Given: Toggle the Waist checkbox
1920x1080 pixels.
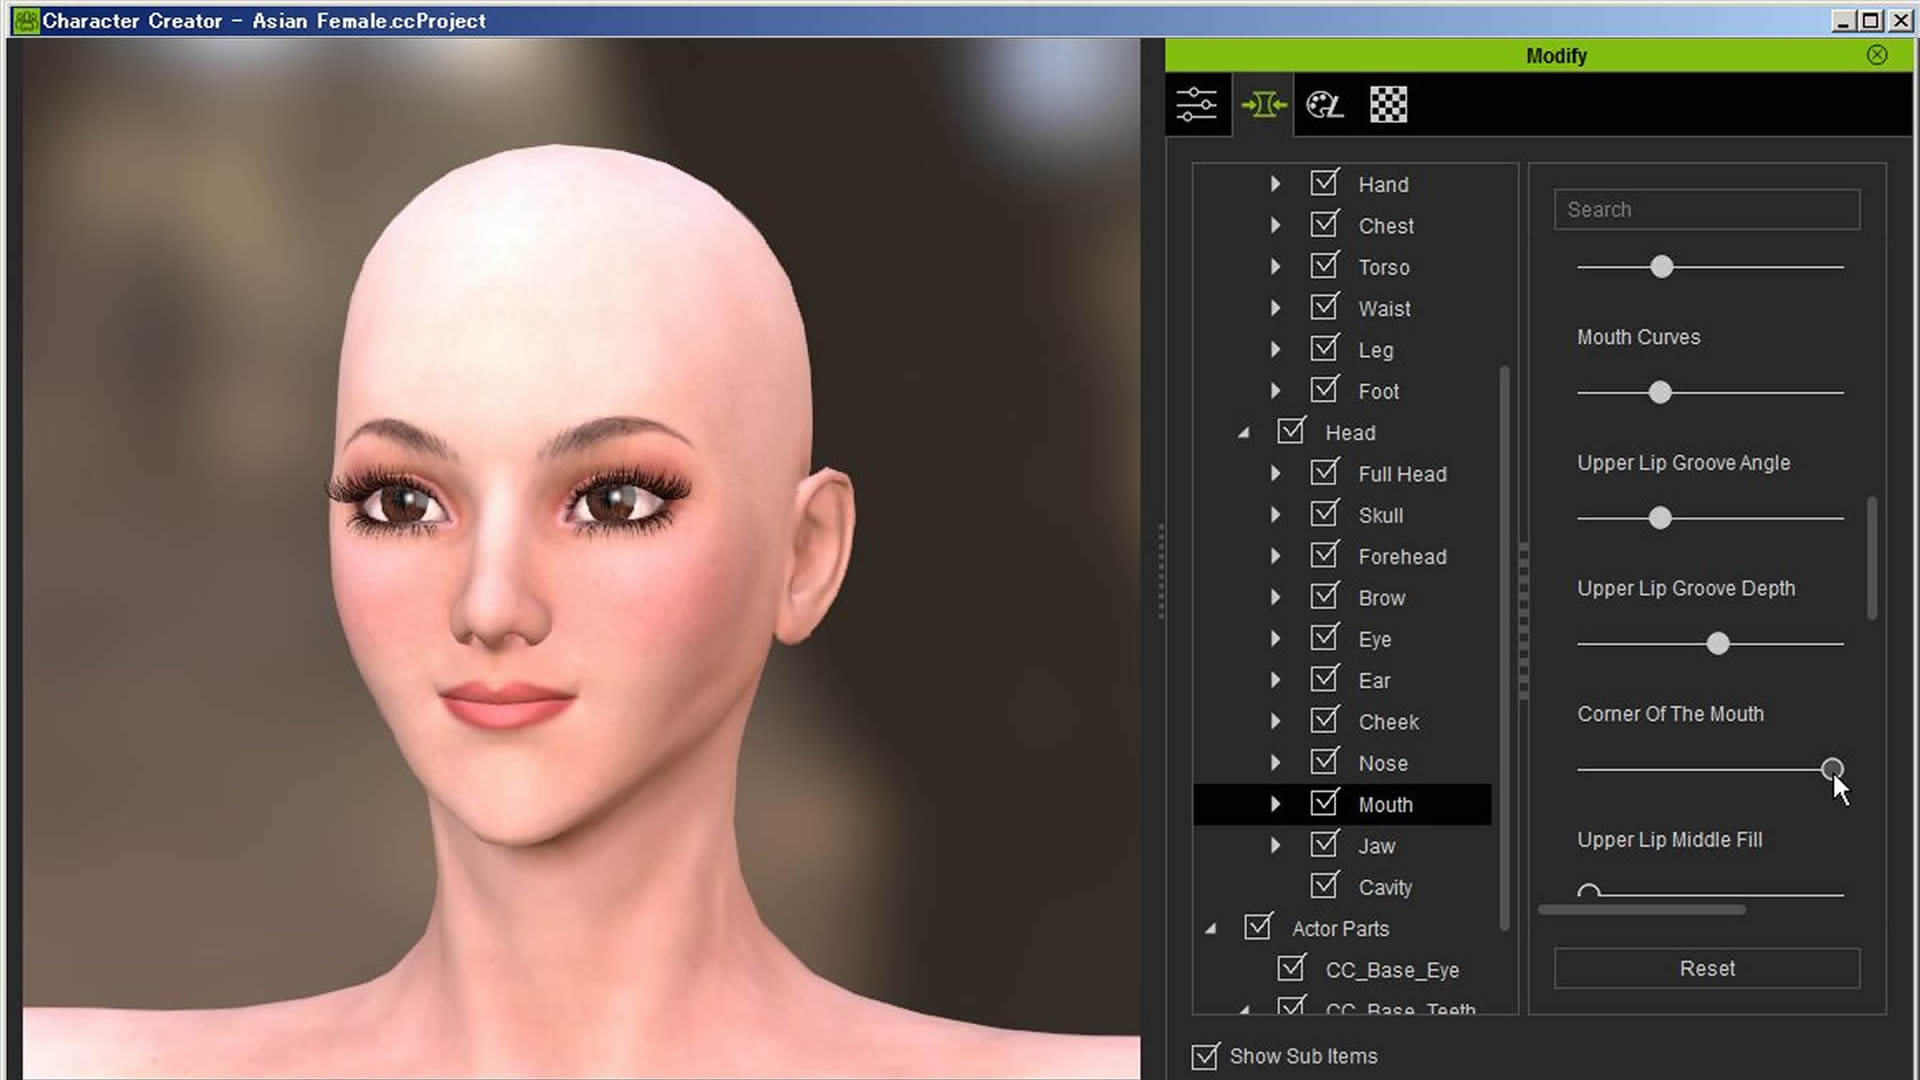Looking at the screenshot, I should (1324, 307).
